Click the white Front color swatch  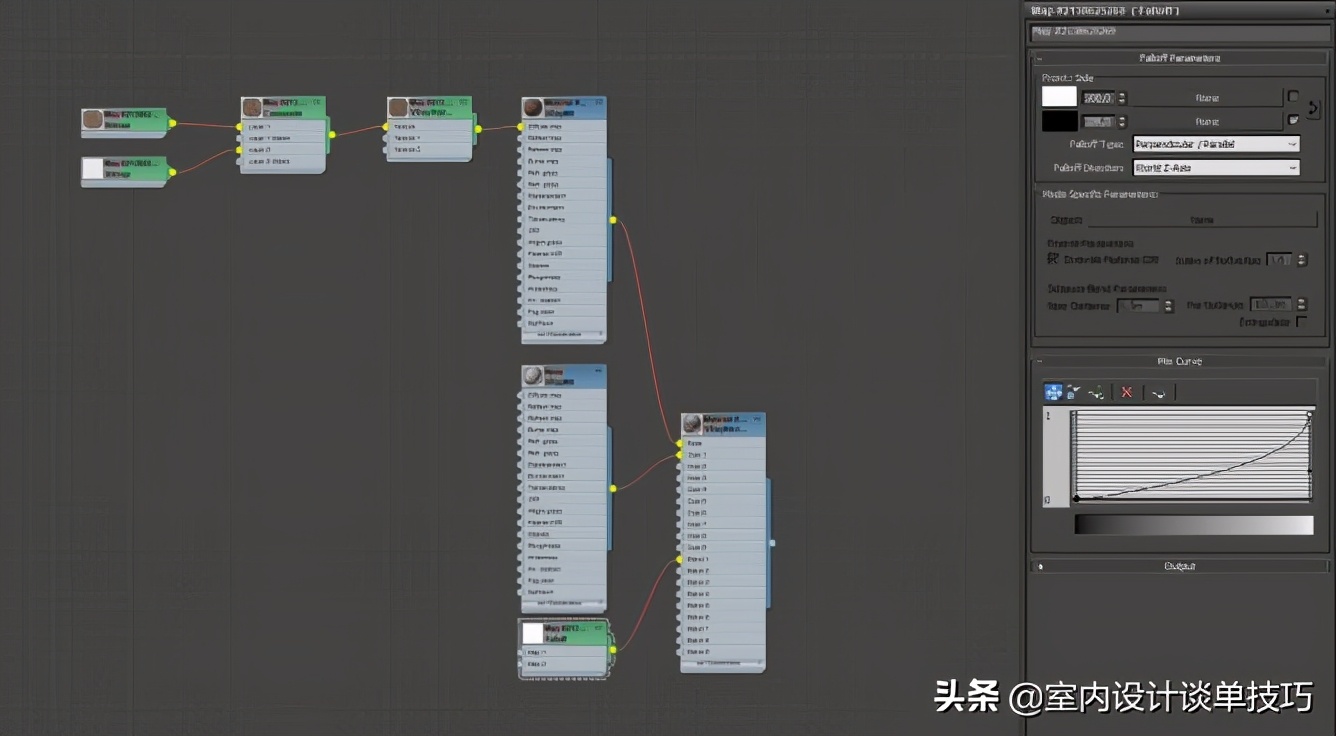point(1059,97)
